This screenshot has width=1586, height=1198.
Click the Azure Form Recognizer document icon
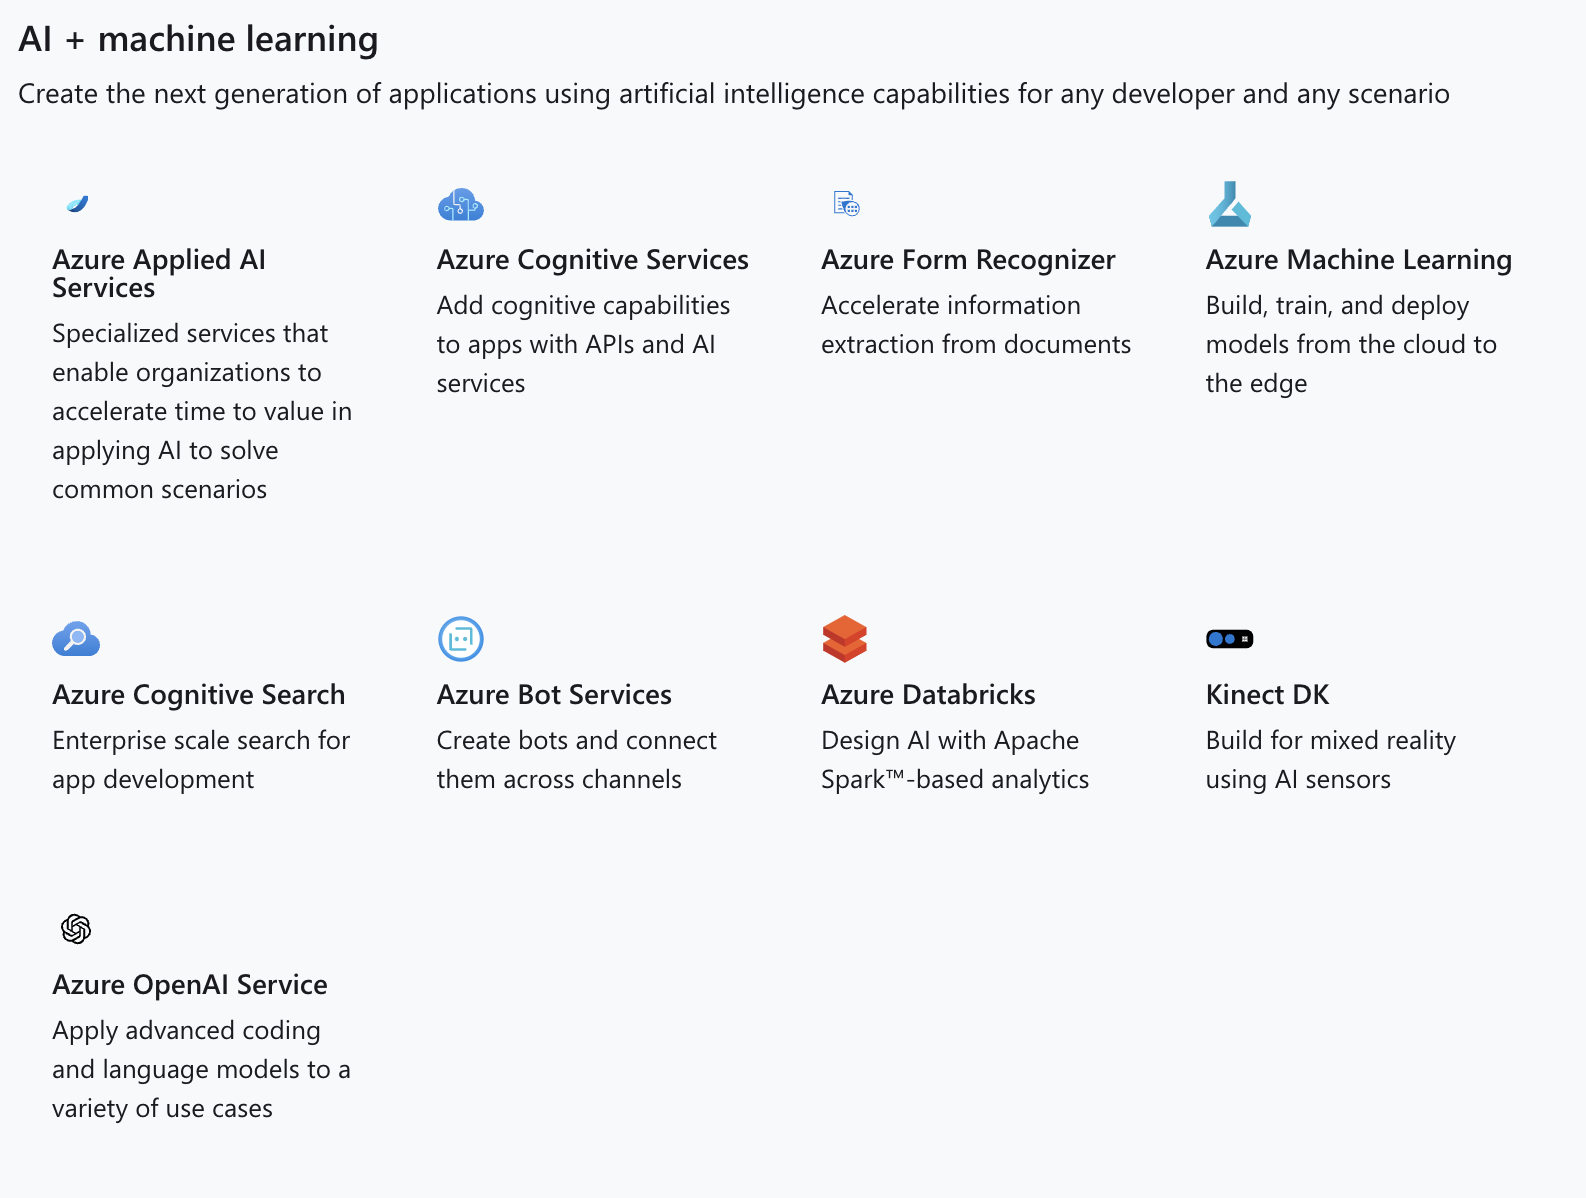tap(846, 204)
